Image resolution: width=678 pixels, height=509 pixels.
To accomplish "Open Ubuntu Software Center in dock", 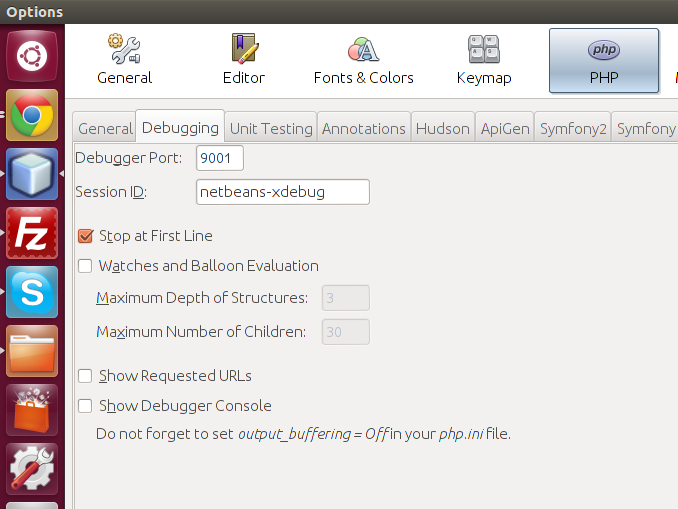I will pyautogui.click(x=32, y=410).
